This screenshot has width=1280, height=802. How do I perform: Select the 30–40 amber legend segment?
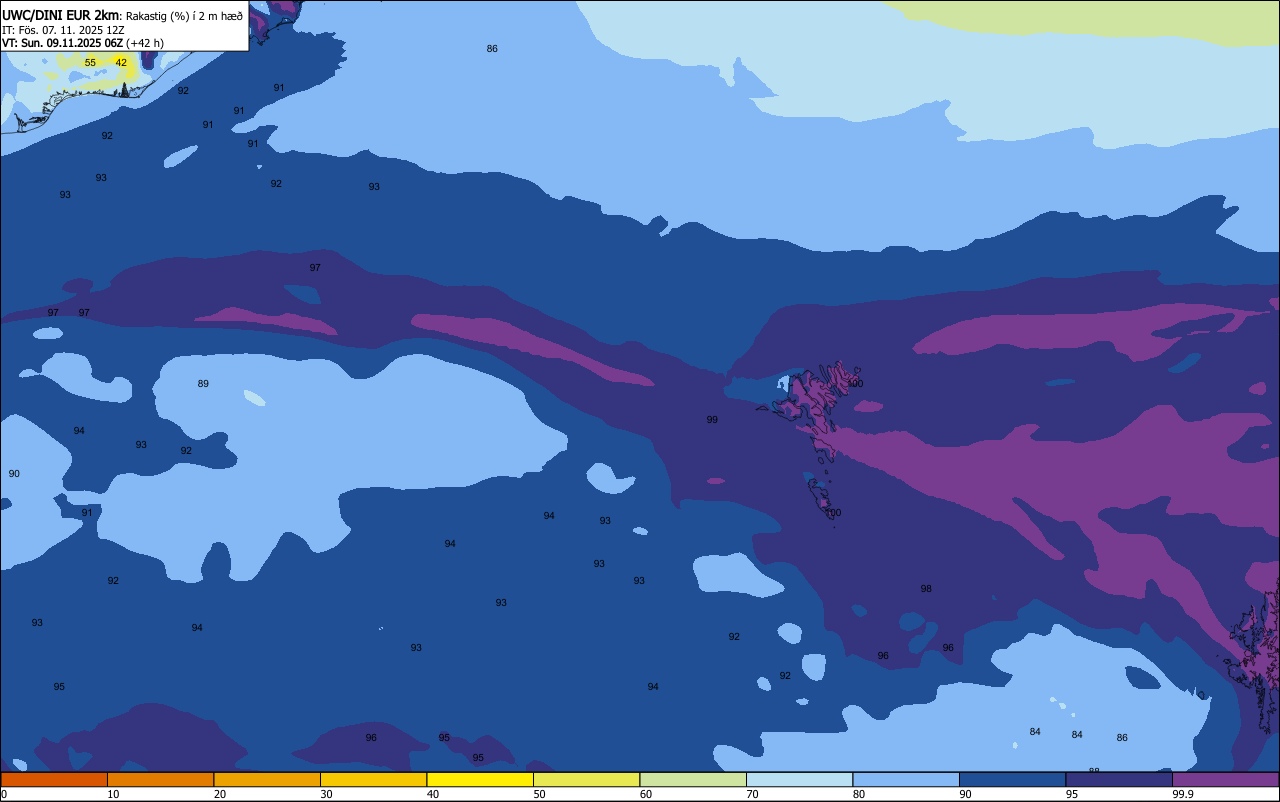pos(373,779)
